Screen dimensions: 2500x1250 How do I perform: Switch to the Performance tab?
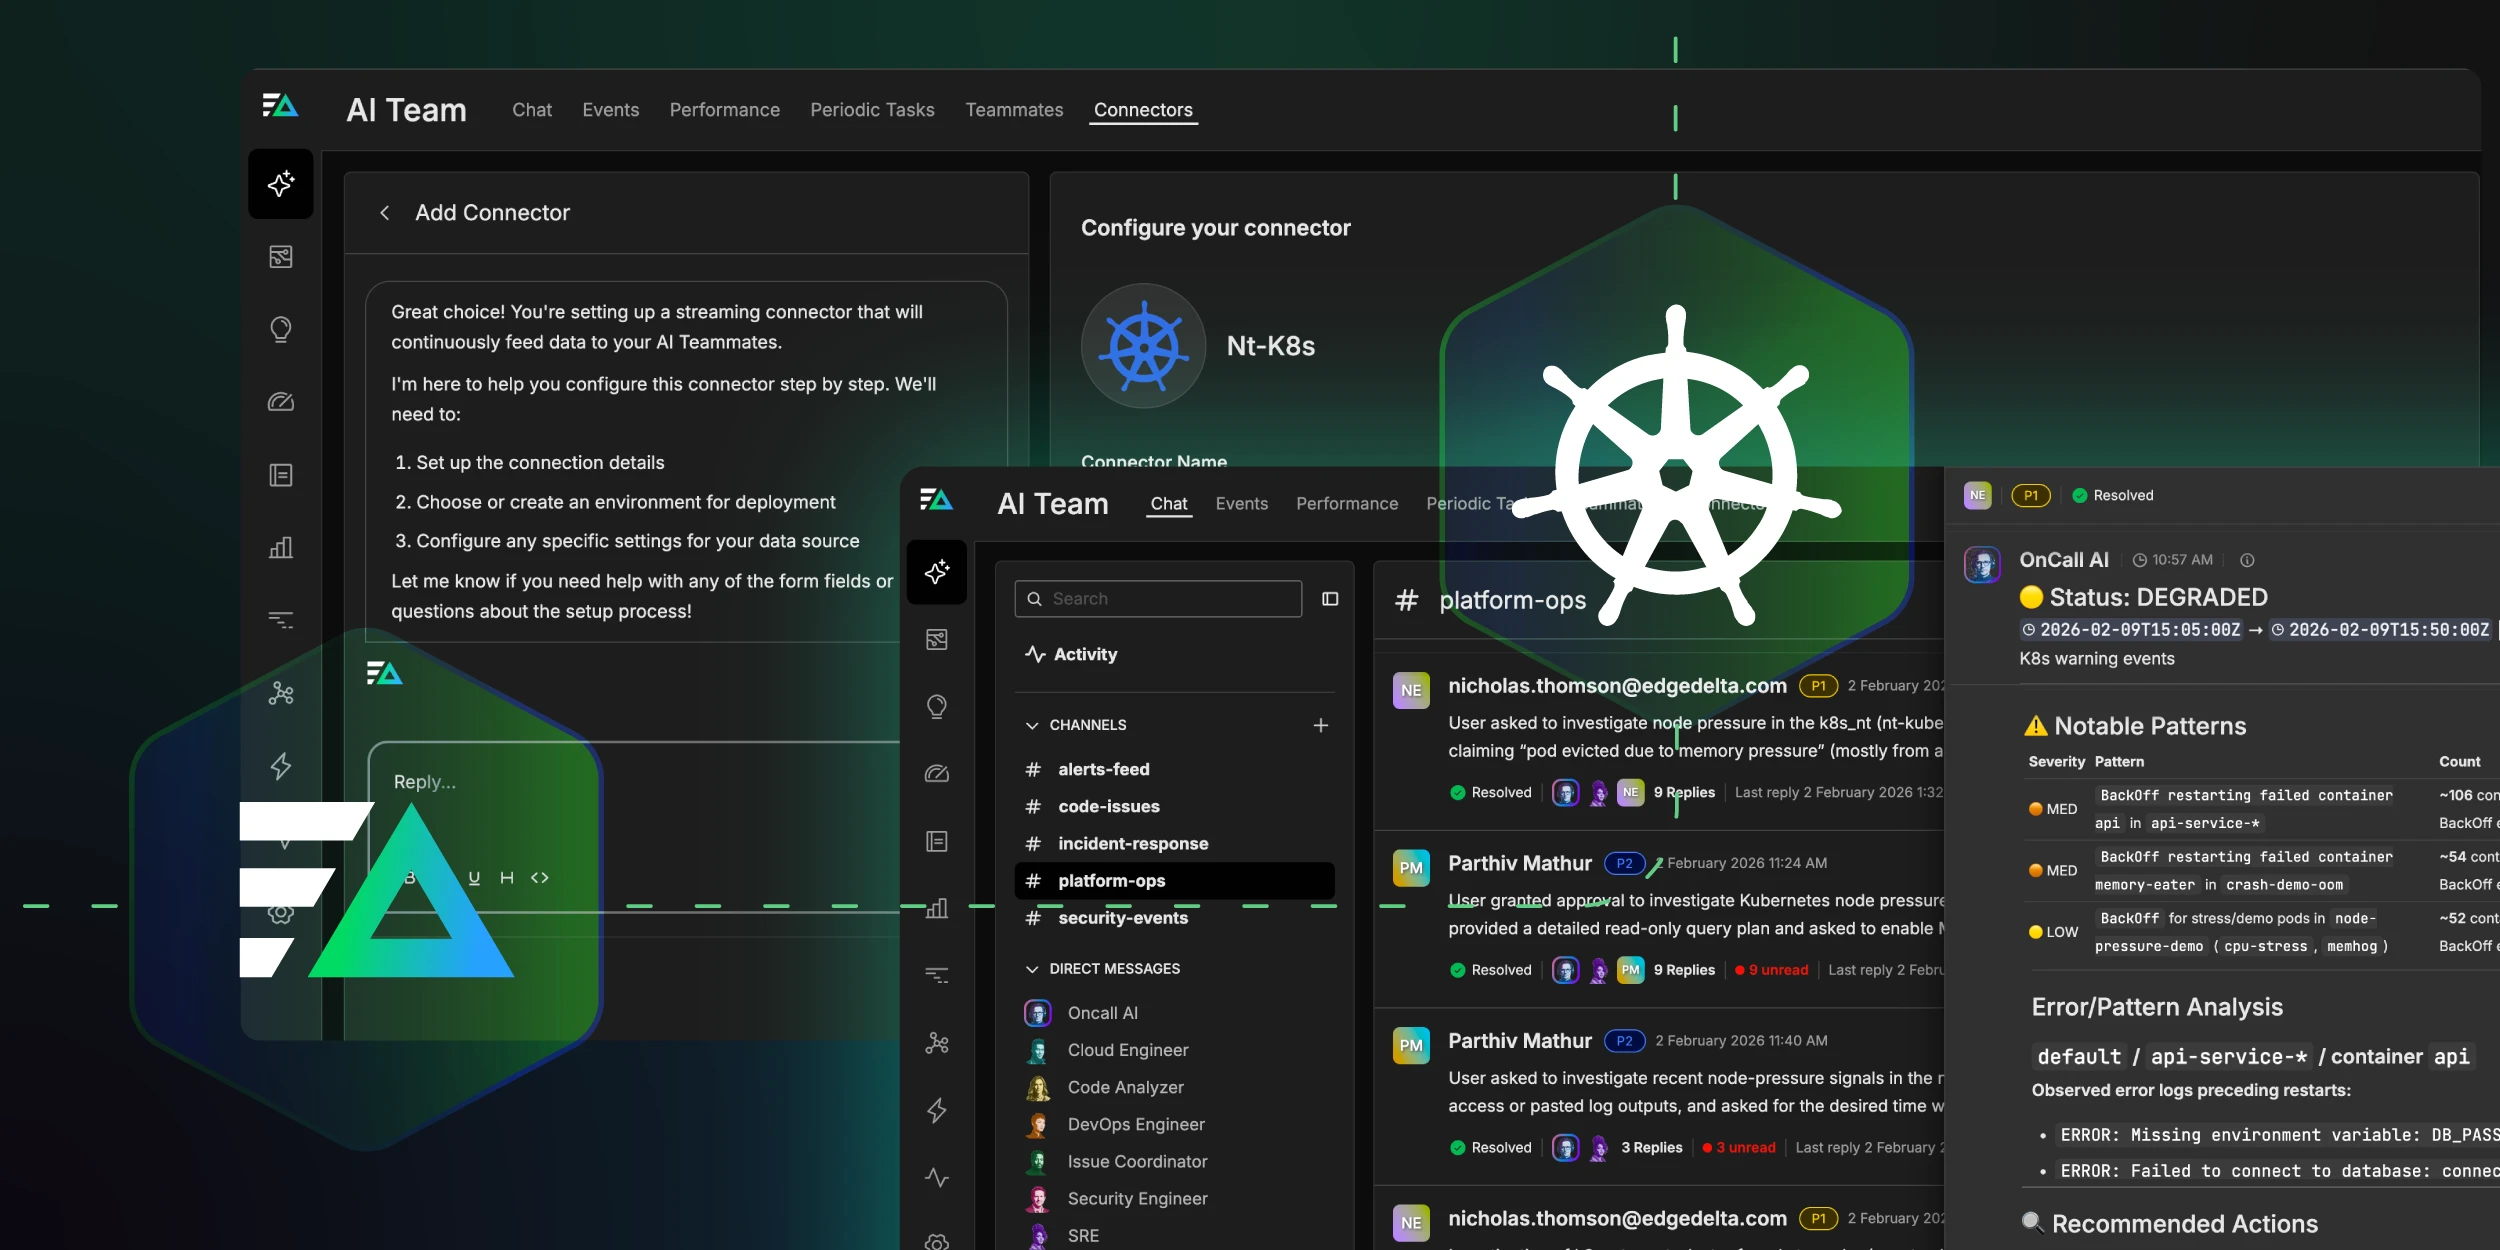click(x=724, y=110)
